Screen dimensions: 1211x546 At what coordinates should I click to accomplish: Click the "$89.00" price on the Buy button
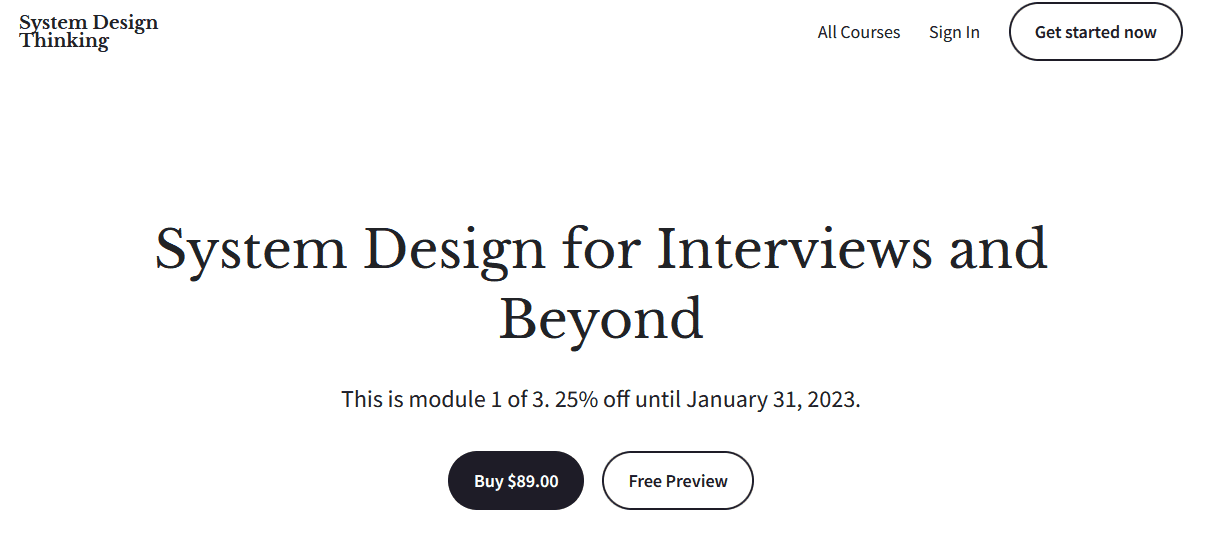coord(533,481)
